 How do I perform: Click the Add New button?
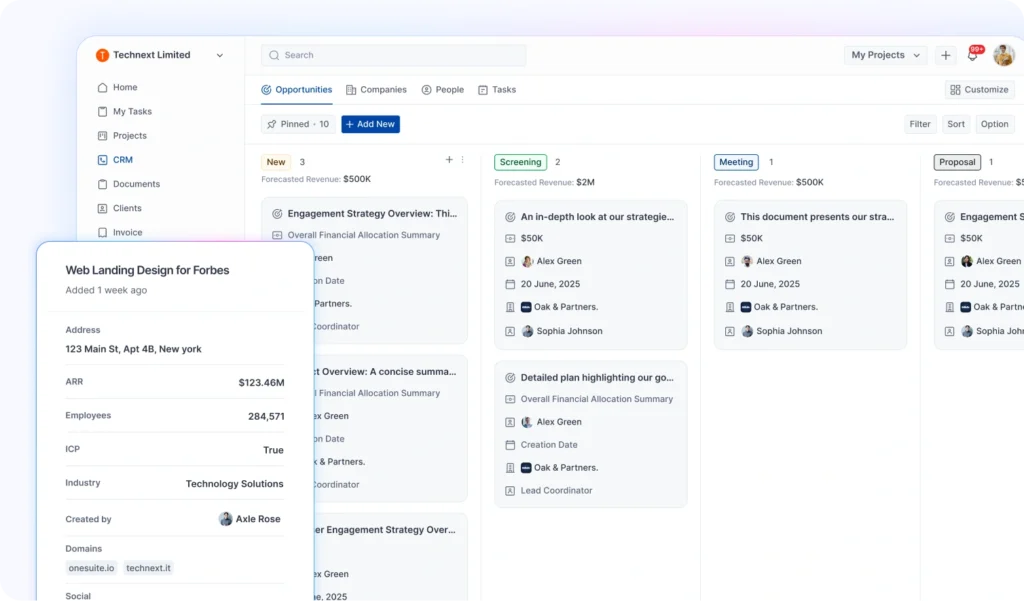(x=370, y=124)
